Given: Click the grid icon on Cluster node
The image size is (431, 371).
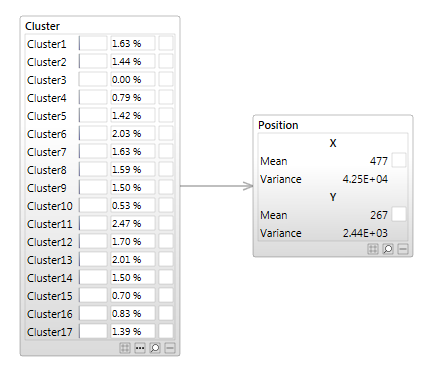Looking at the screenshot, I should (125, 348).
